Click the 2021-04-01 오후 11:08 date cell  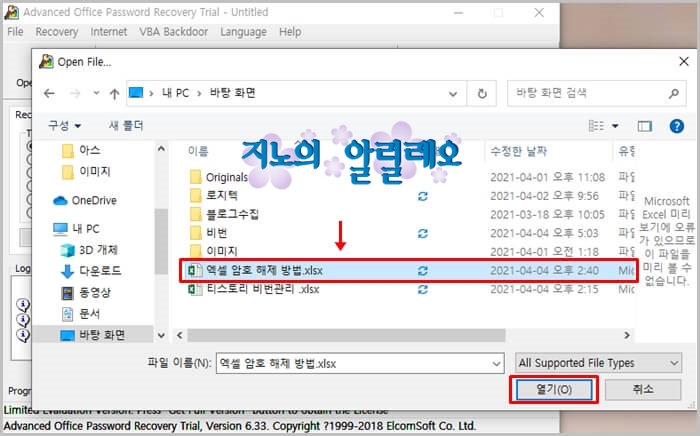547,177
